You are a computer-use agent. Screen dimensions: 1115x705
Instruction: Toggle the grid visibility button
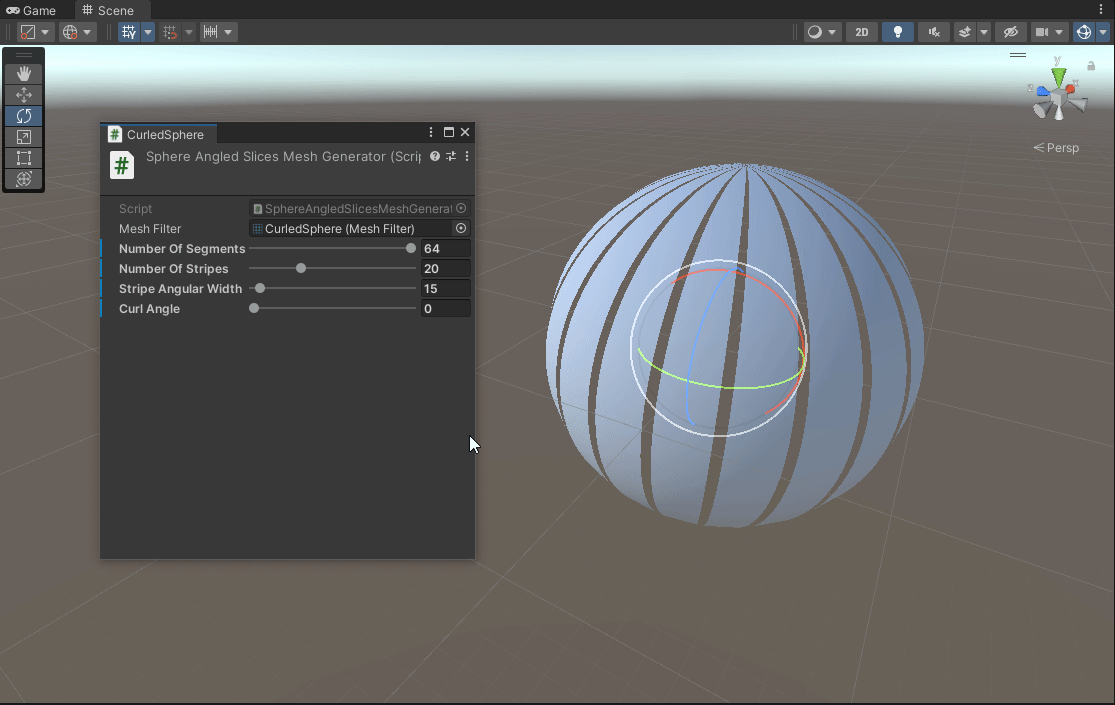tap(129, 32)
